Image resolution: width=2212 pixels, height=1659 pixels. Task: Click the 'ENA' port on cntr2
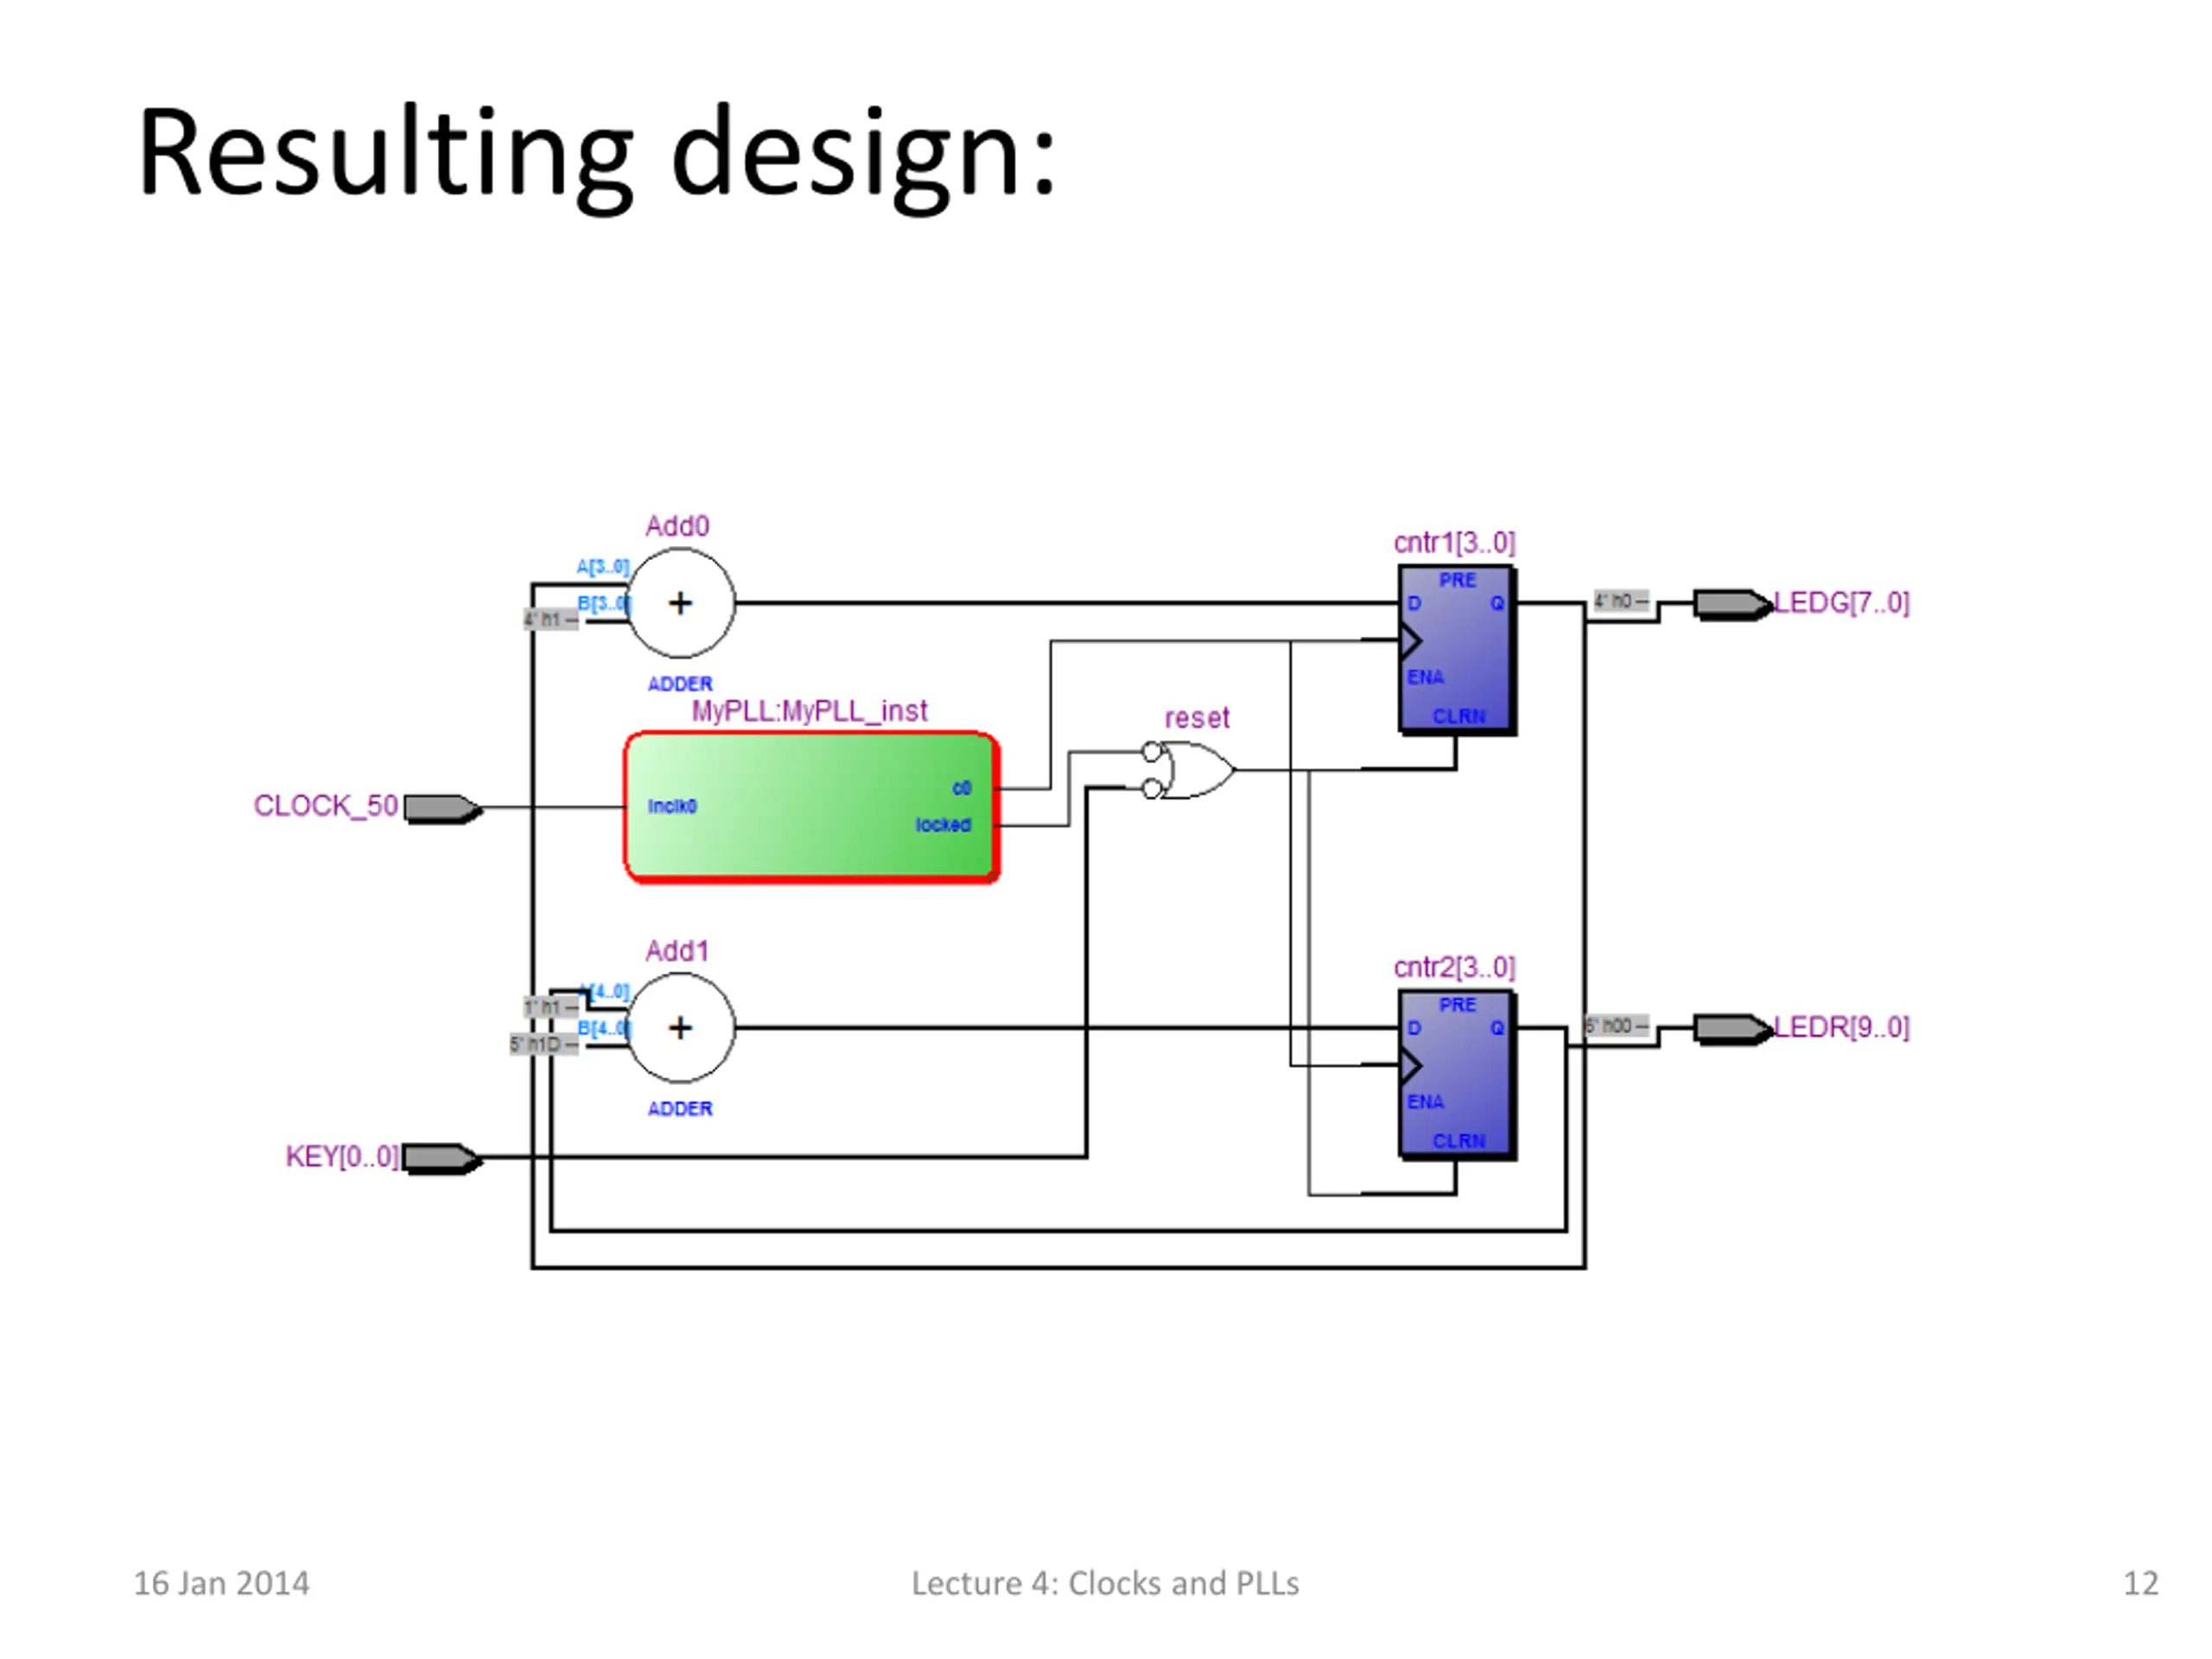[x=1426, y=1102]
